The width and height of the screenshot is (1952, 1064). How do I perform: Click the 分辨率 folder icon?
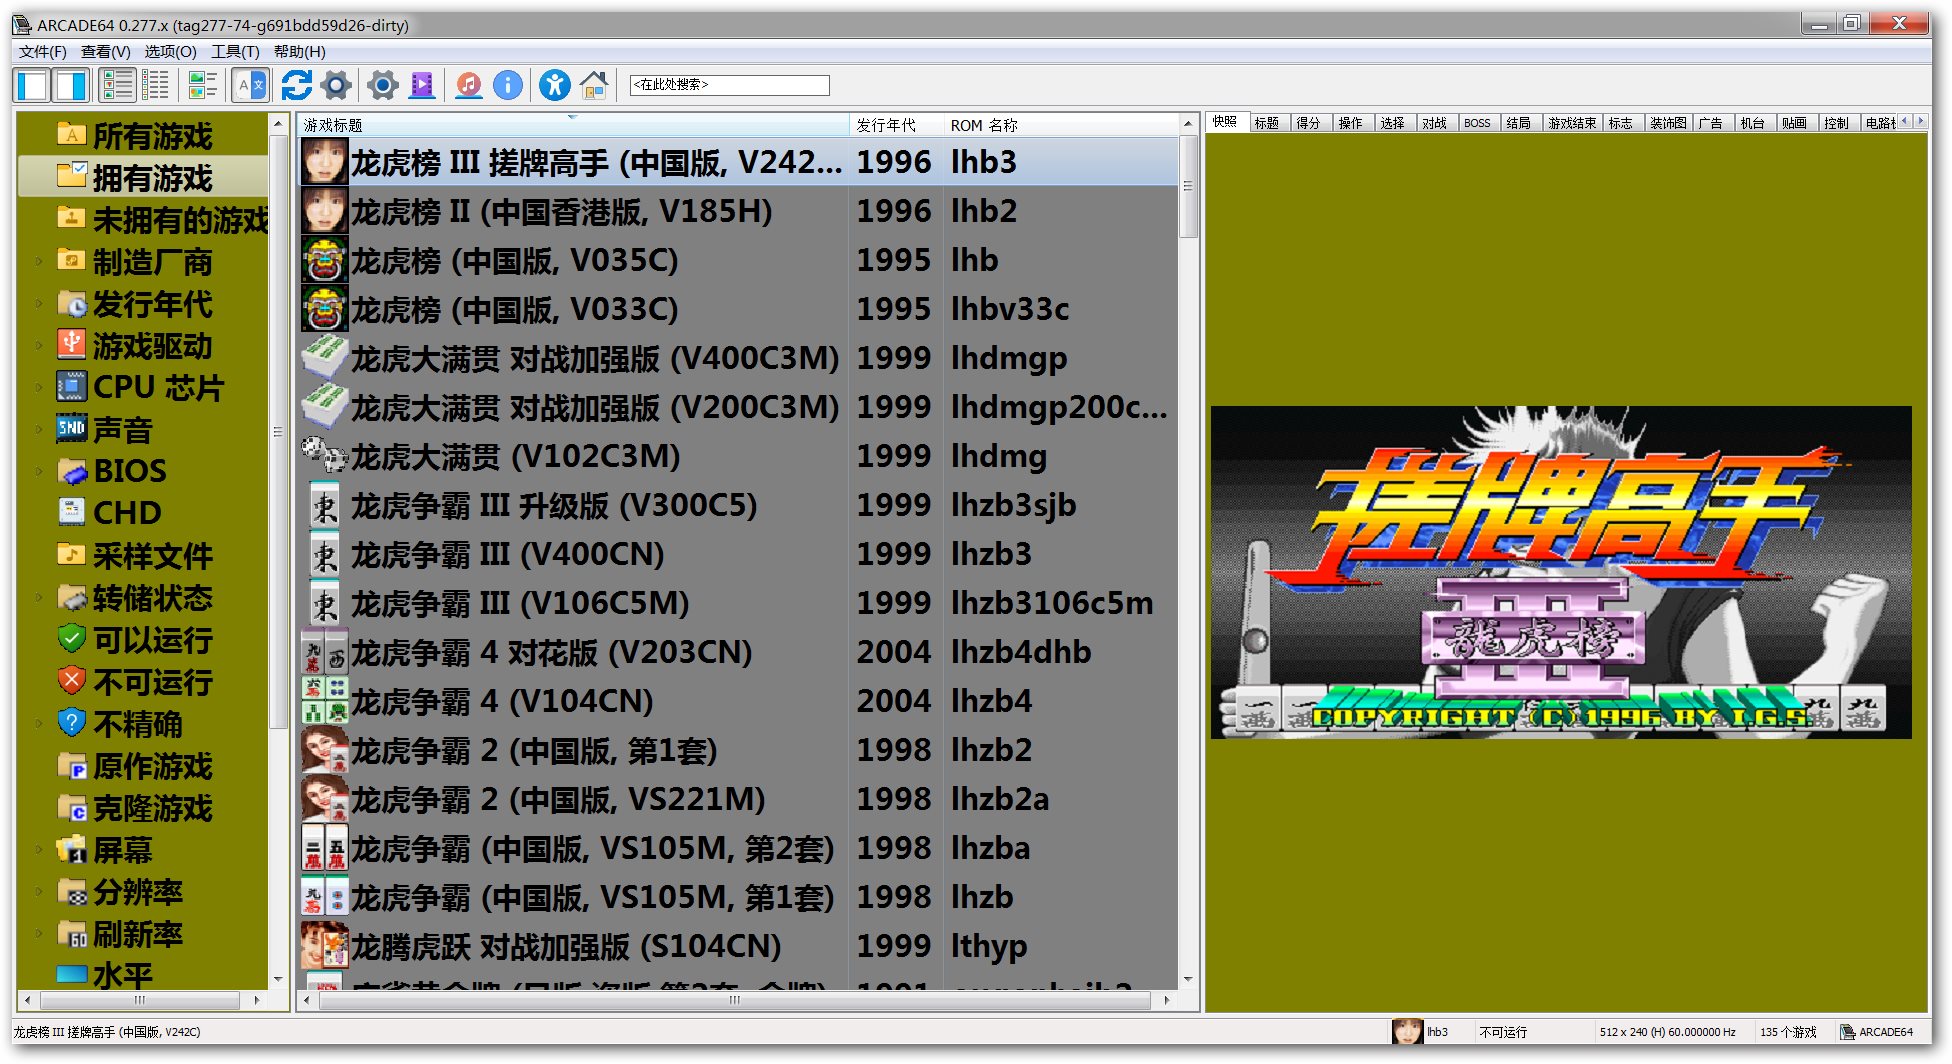pyautogui.click(x=71, y=891)
